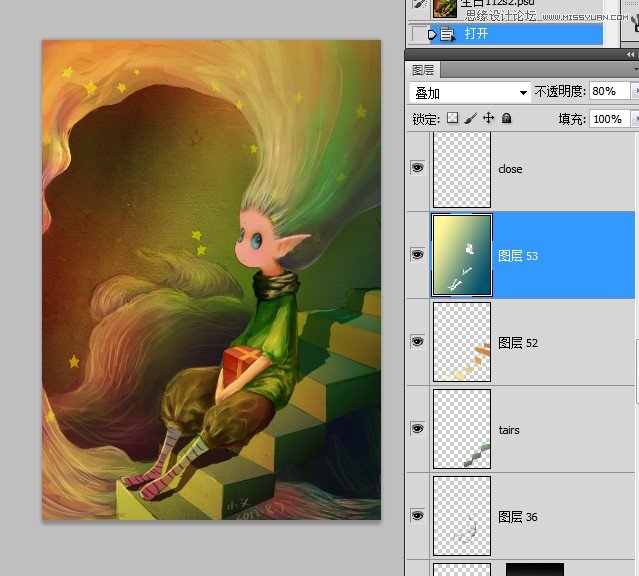Viewport: 639px width, 576px height.
Task: Click the lock transparent pixels icon
Action: point(452,118)
